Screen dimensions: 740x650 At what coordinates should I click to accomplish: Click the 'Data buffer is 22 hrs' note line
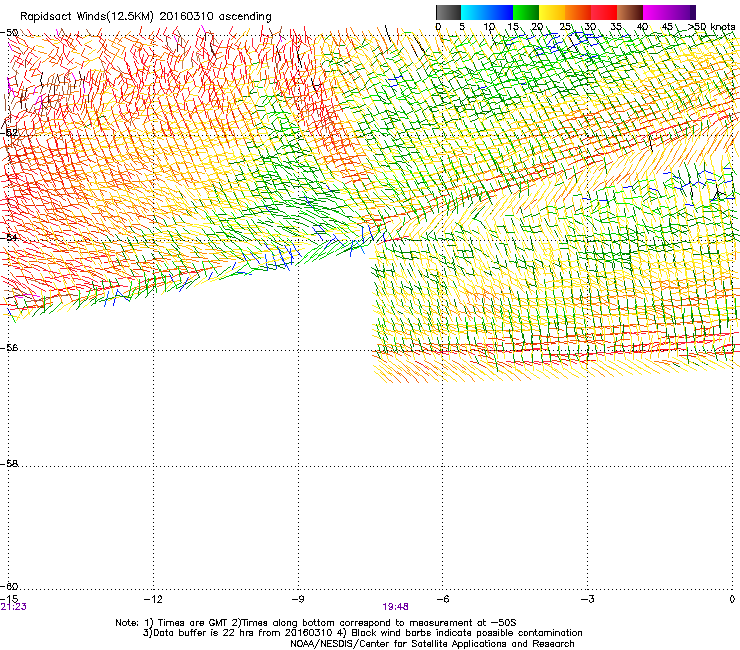pos(362,633)
